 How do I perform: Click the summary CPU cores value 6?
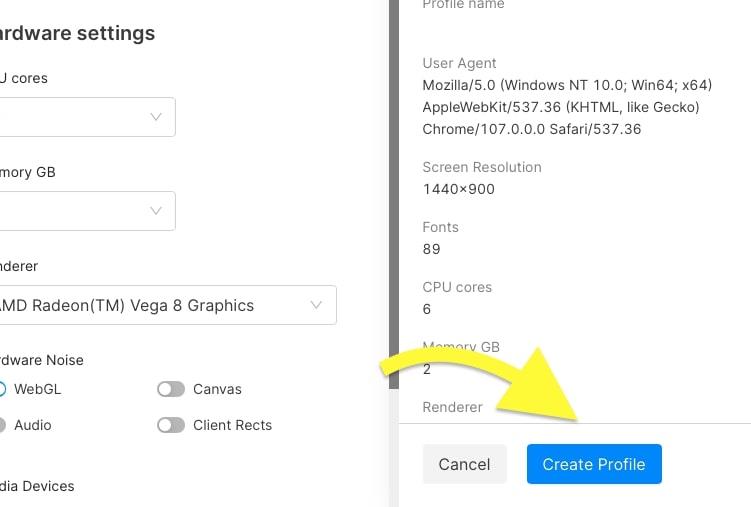[x=427, y=309]
